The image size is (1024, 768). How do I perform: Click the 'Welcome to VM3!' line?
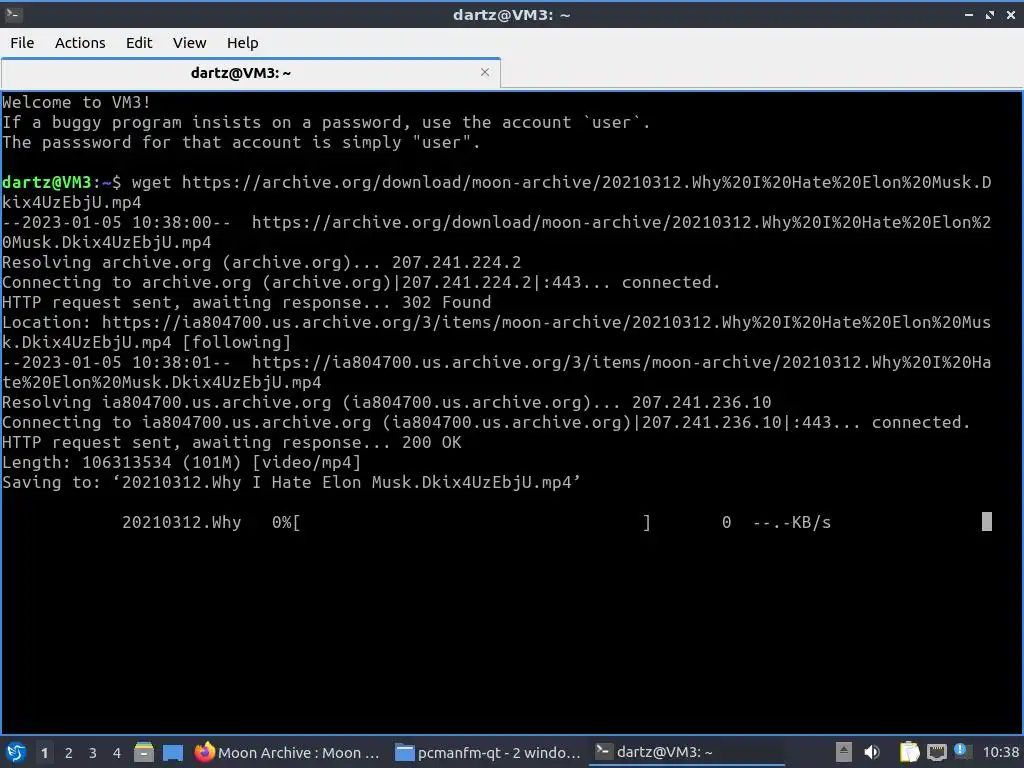point(76,103)
